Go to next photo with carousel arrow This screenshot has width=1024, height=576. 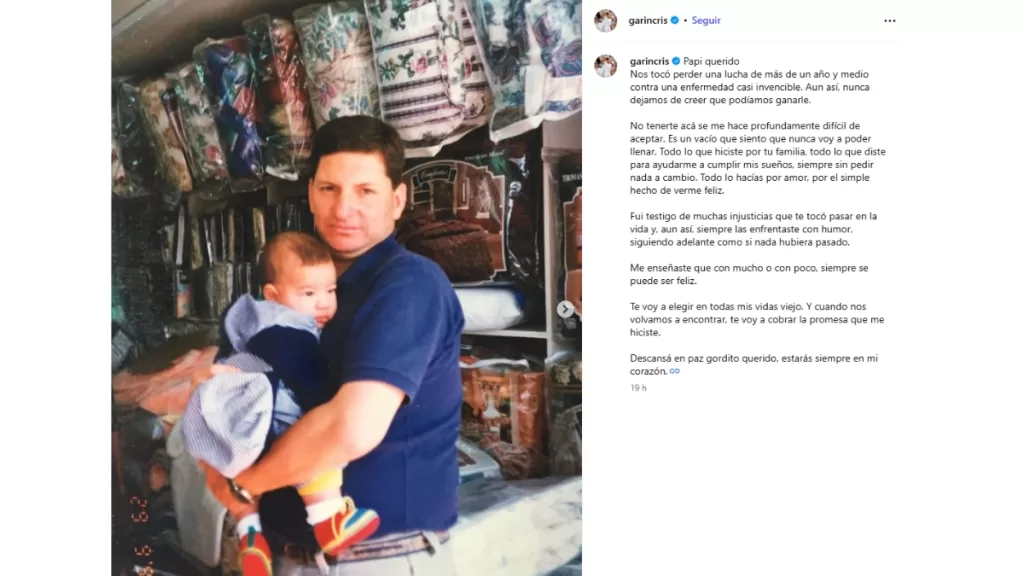pyautogui.click(x=566, y=309)
